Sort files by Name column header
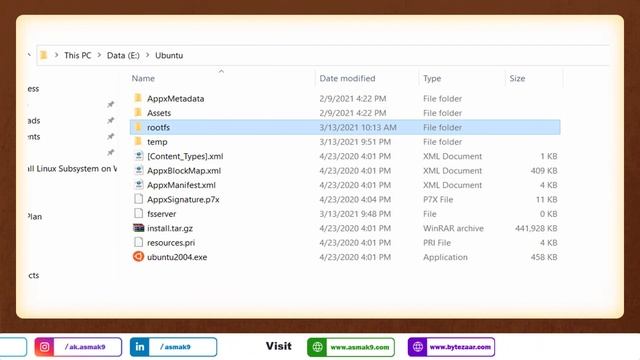Screen dimensions: 640x360 coord(143,78)
